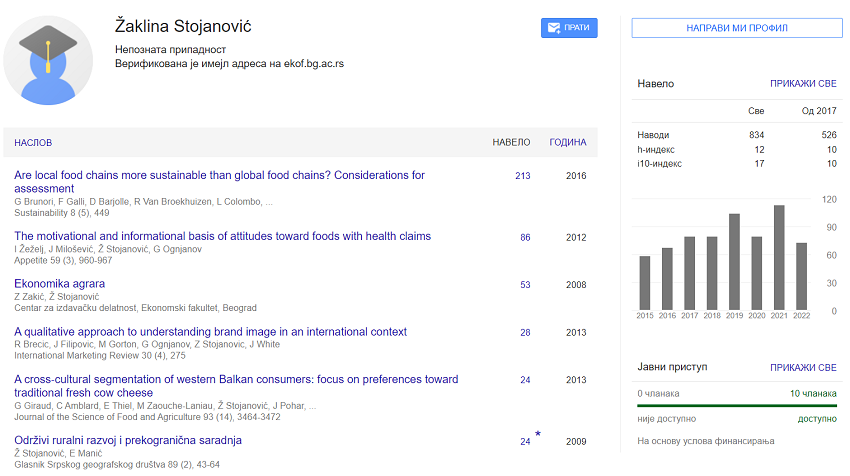Open the Ekonomika agrara publication
Image resolution: width=850 pixels, height=476 pixels.
[59, 284]
